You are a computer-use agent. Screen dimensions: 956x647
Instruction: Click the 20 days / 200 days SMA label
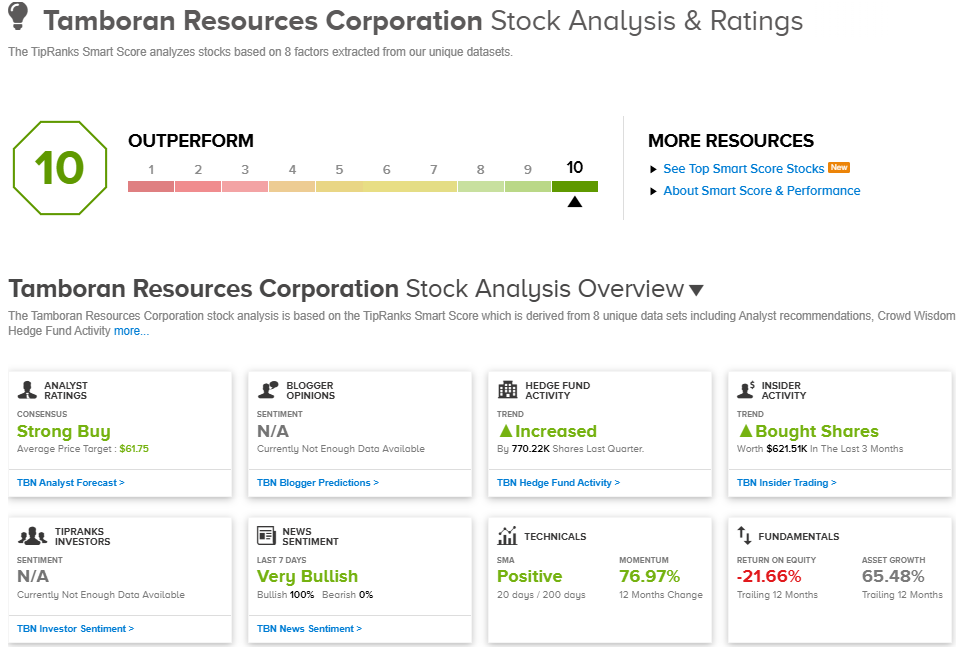pos(541,595)
